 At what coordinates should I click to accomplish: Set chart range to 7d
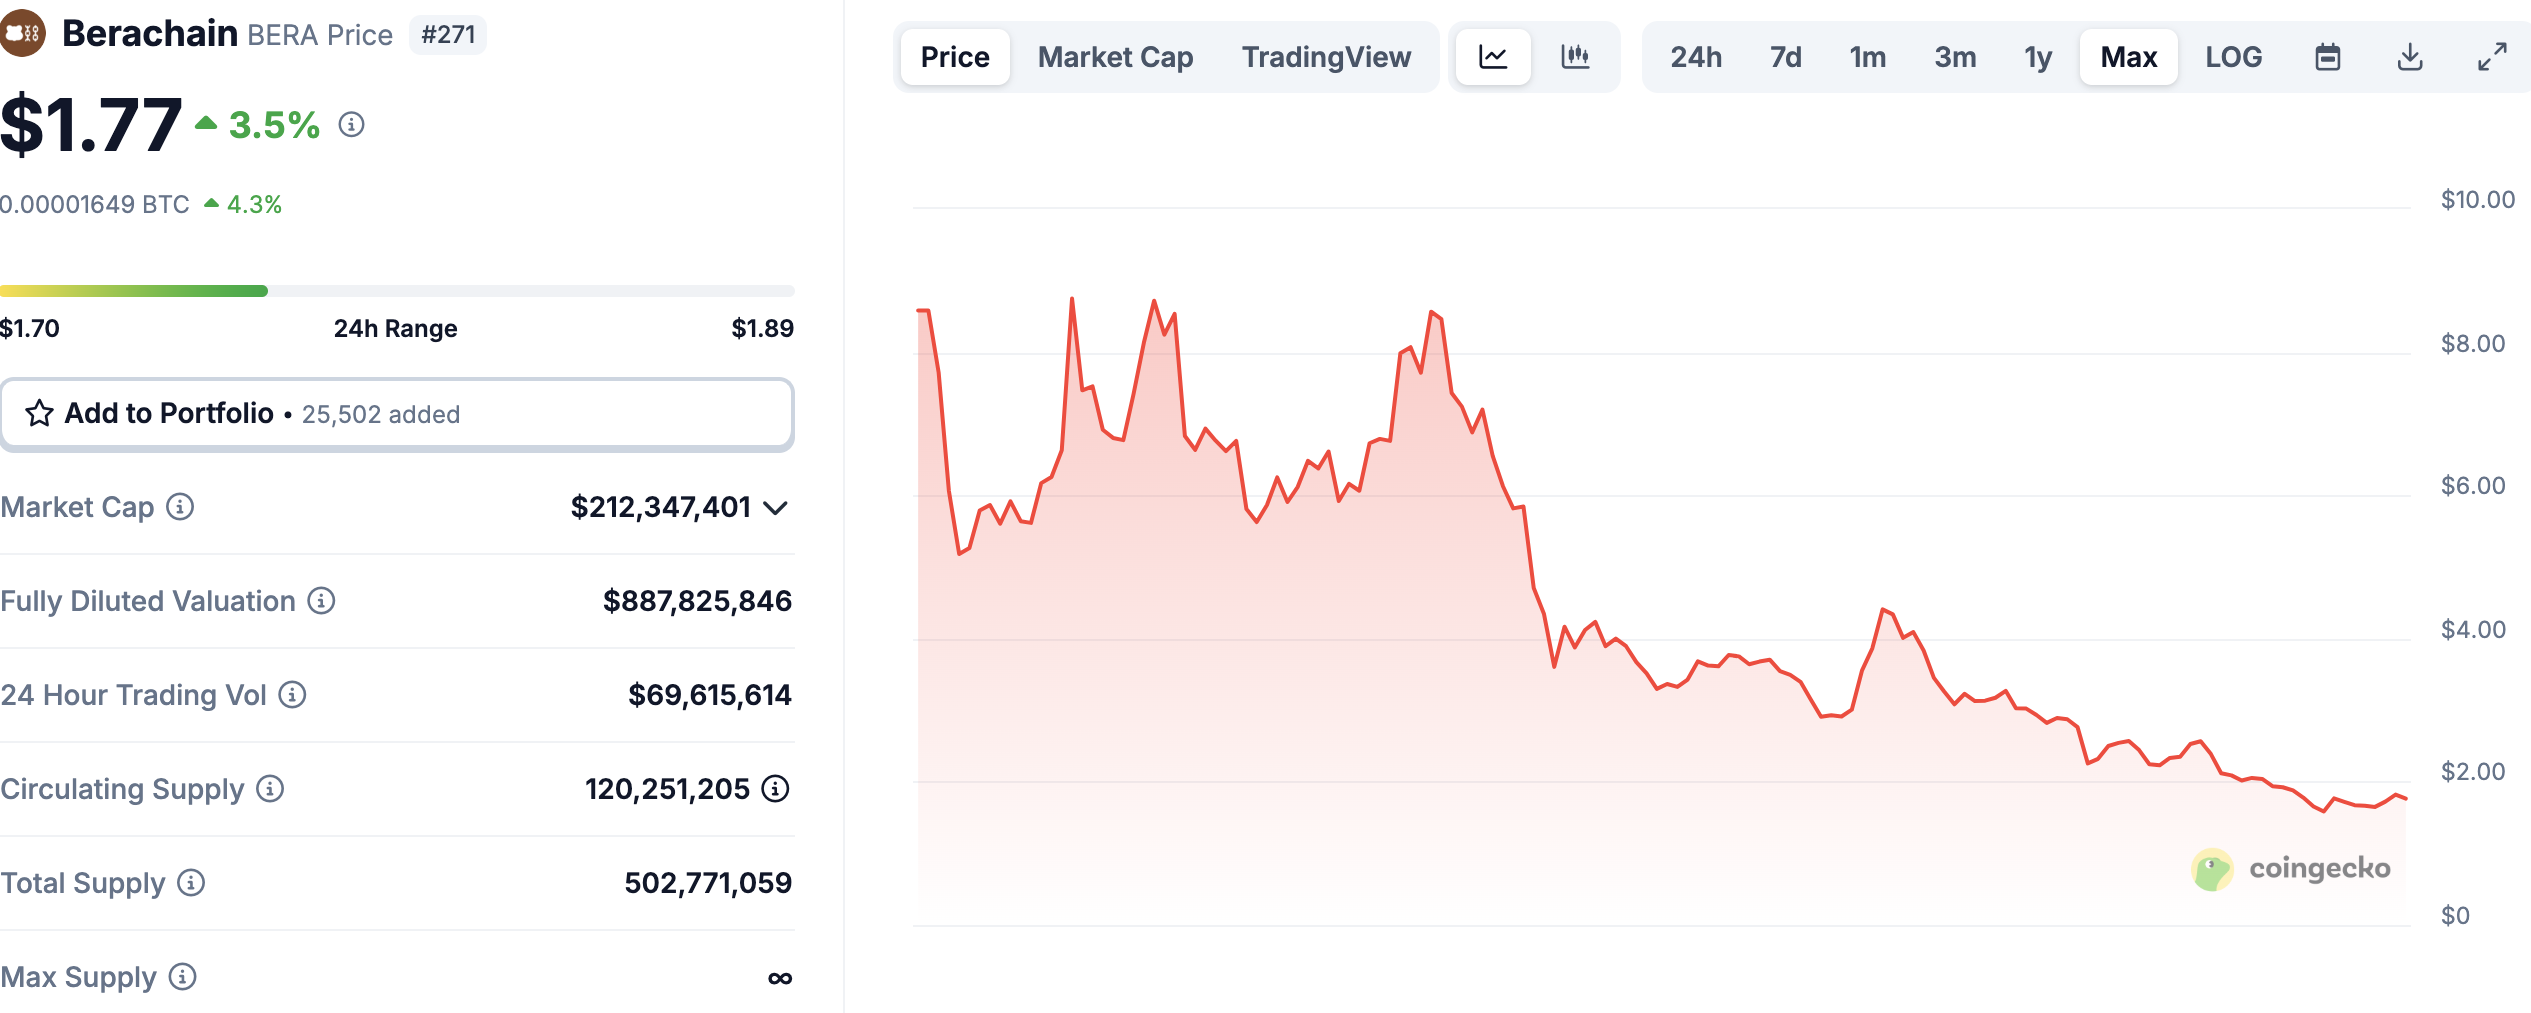tap(1786, 57)
